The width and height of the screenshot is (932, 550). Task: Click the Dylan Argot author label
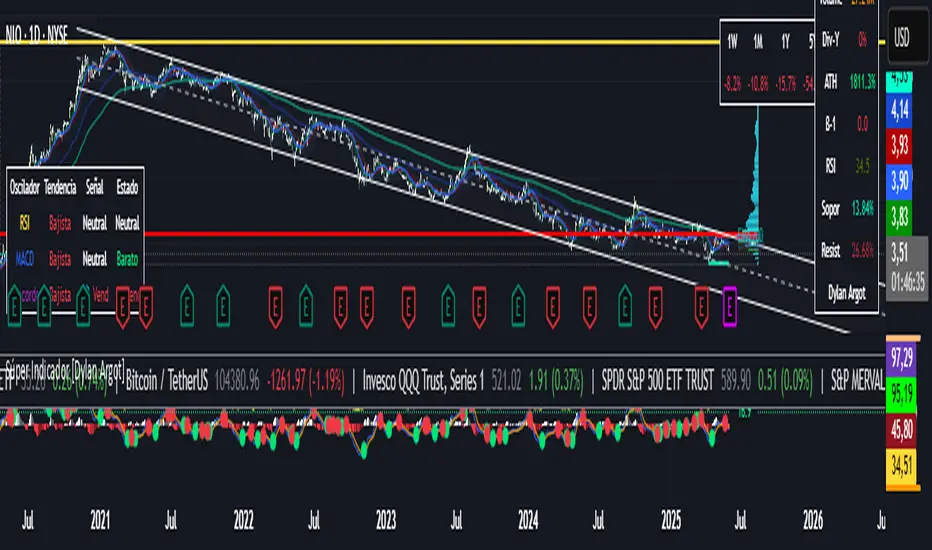coord(846,293)
